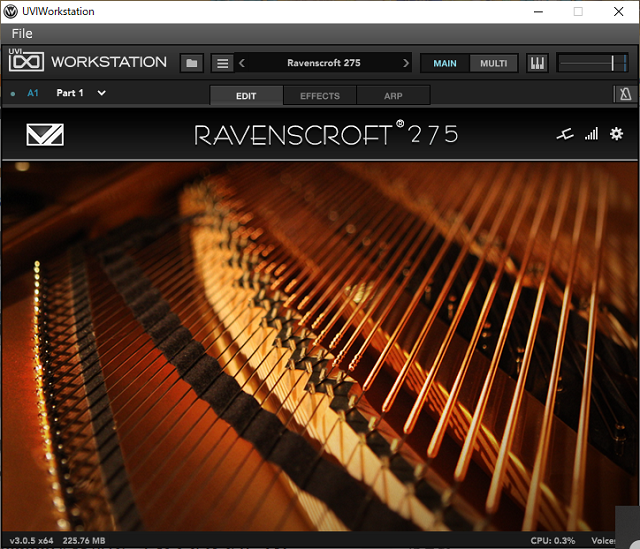Switch to MULTI view
The width and height of the screenshot is (640, 549).
(493, 63)
